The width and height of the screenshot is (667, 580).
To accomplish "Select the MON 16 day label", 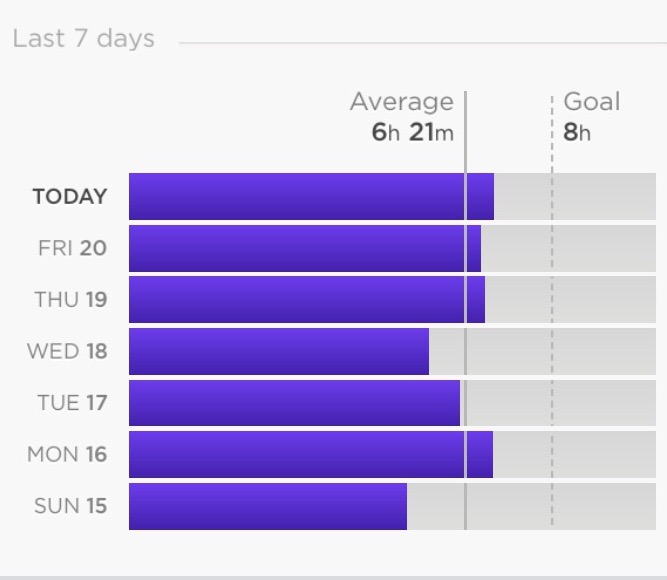I will click(x=67, y=455).
